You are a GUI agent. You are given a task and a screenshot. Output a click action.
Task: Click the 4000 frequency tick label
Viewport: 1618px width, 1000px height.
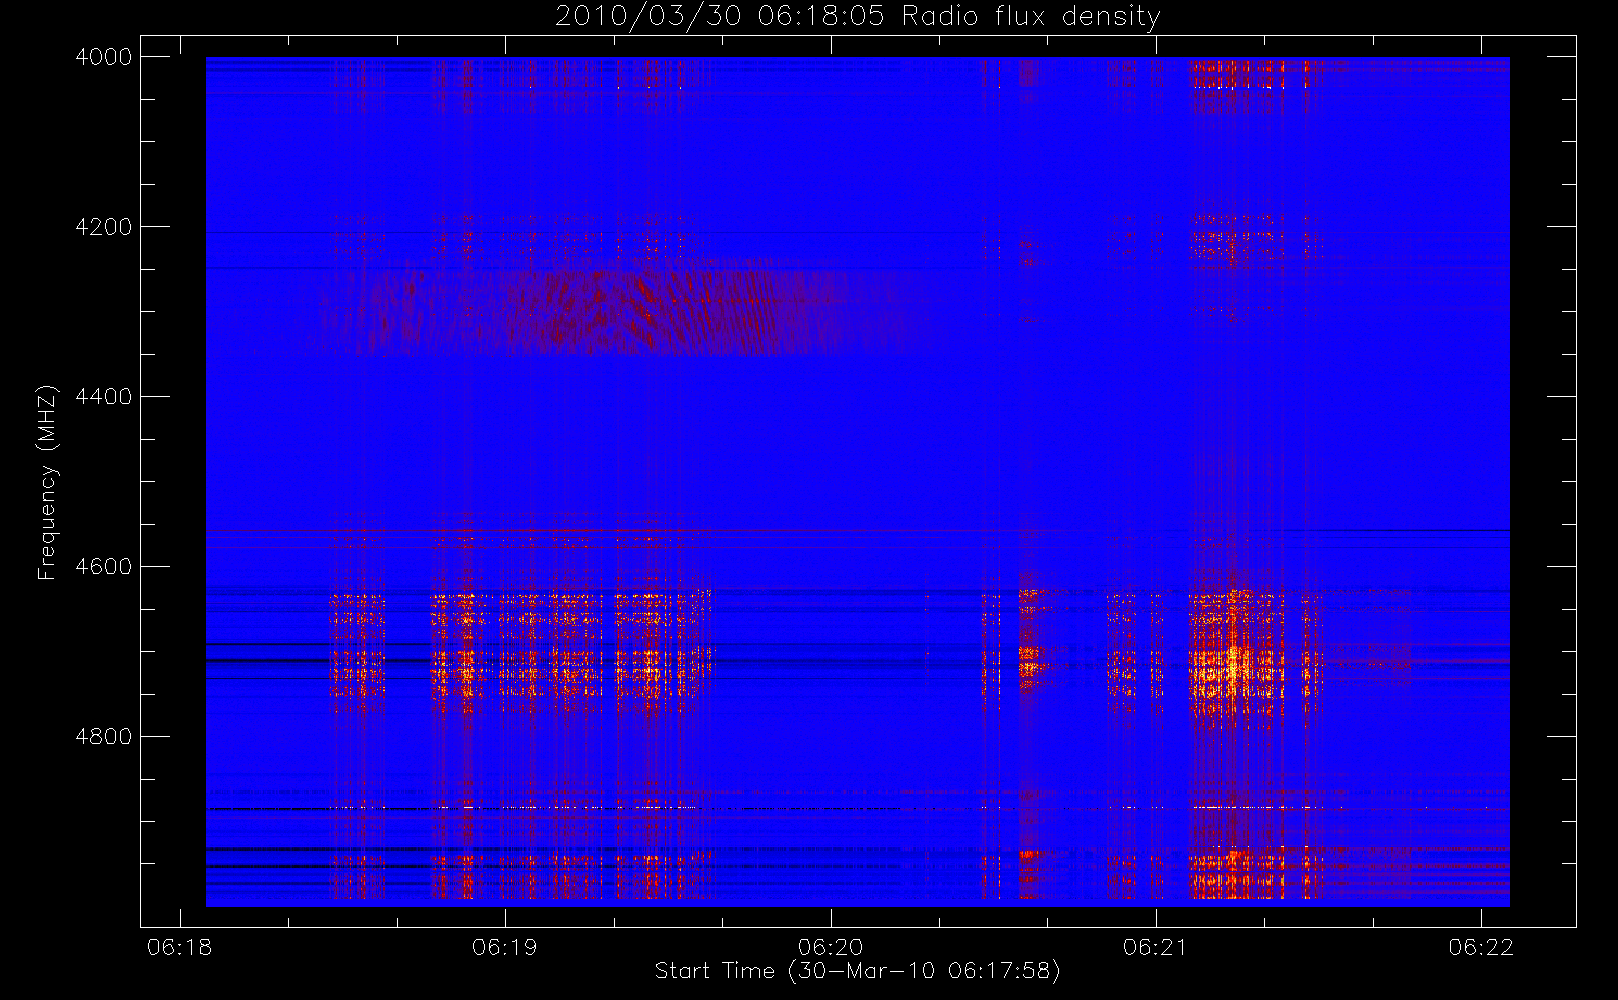coord(104,57)
